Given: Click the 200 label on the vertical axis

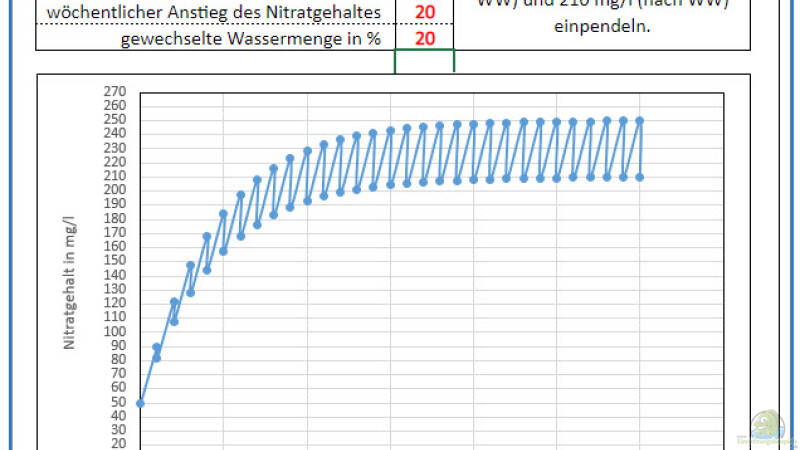Looking at the screenshot, I should (113, 190).
